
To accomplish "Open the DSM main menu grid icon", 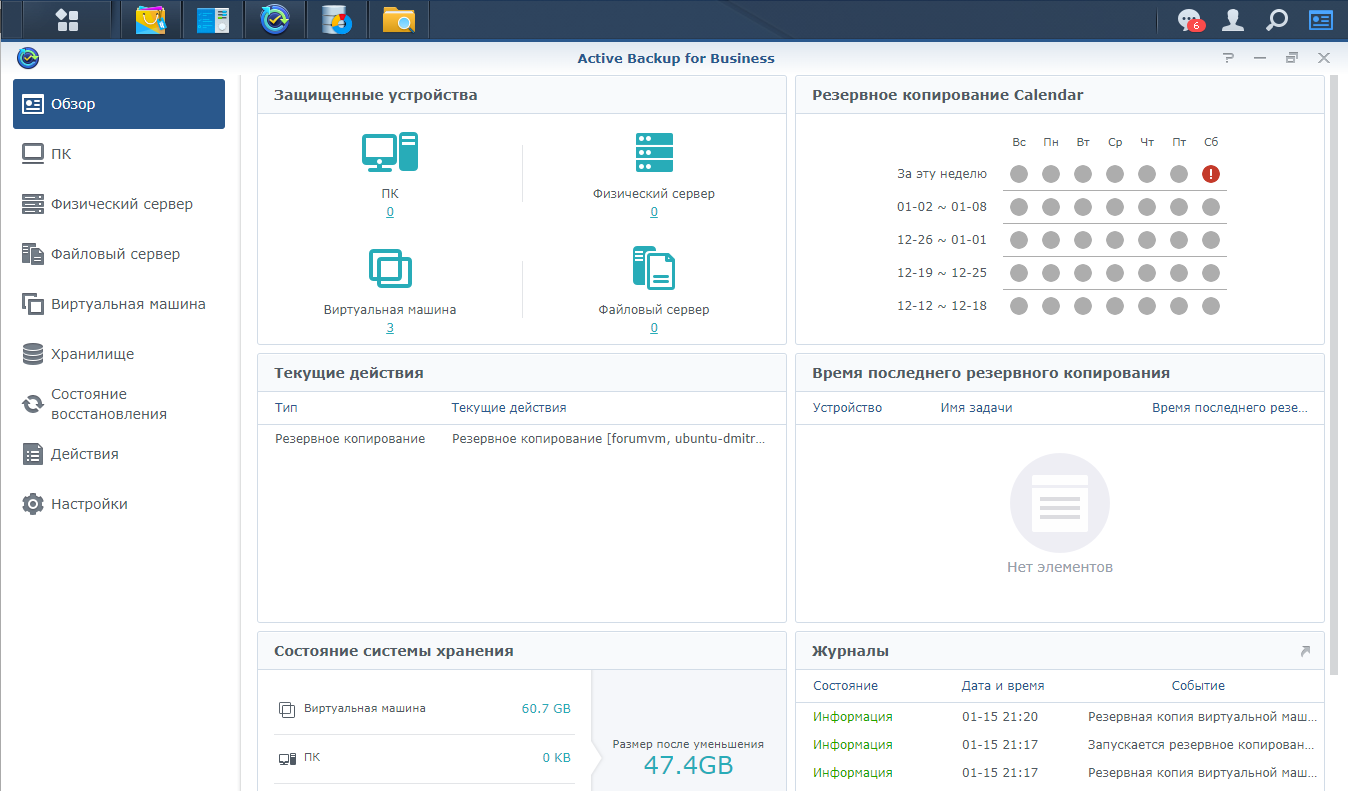I will coord(67,19).
